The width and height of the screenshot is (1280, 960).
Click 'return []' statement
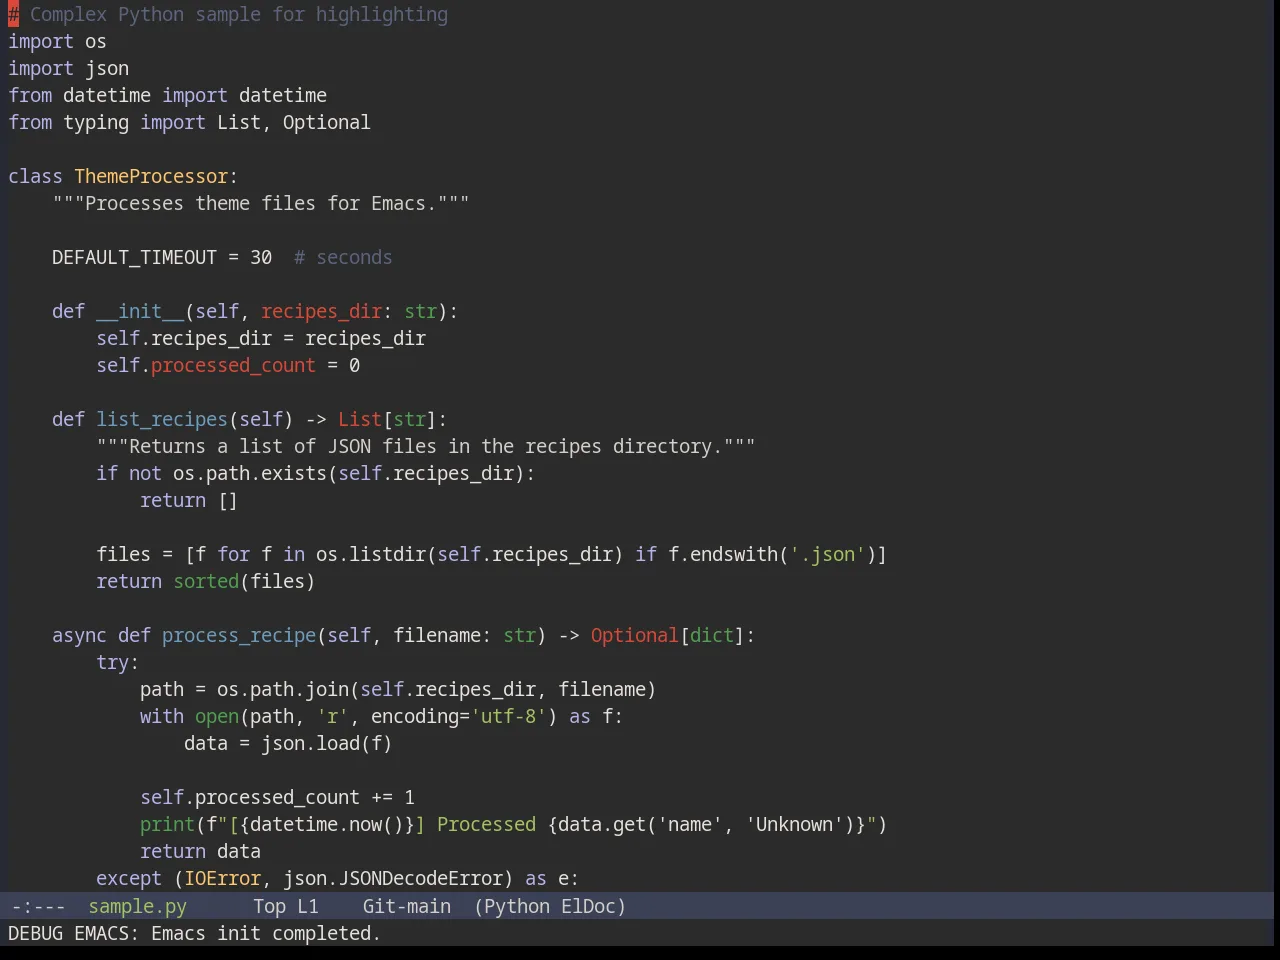pyautogui.click(x=189, y=500)
